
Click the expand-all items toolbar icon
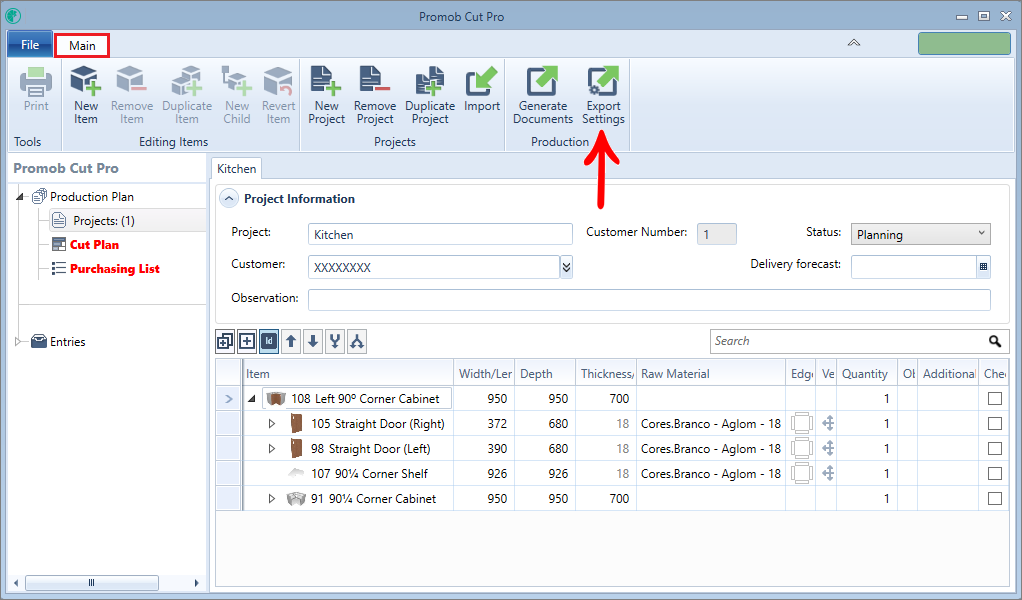coord(225,341)
